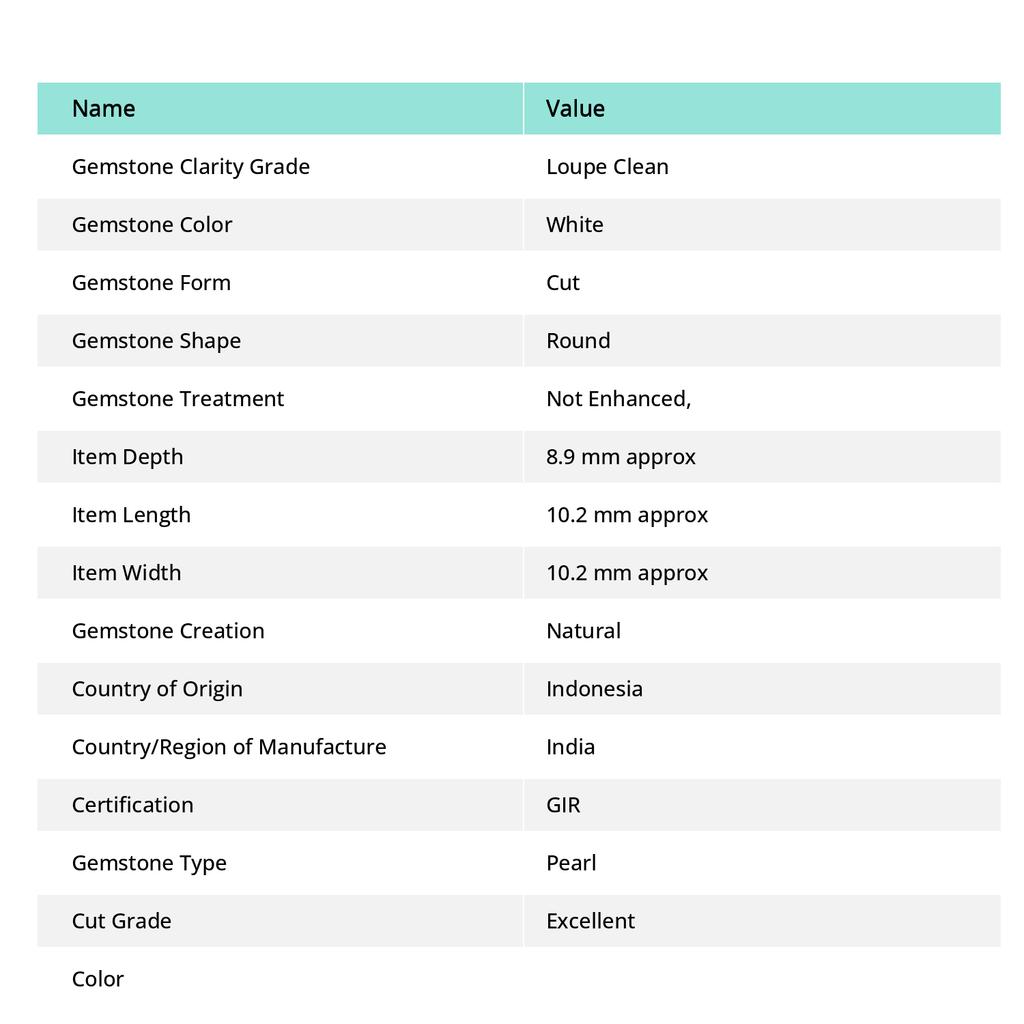Click the Loupe Clean value cell

tap(607, 166)
